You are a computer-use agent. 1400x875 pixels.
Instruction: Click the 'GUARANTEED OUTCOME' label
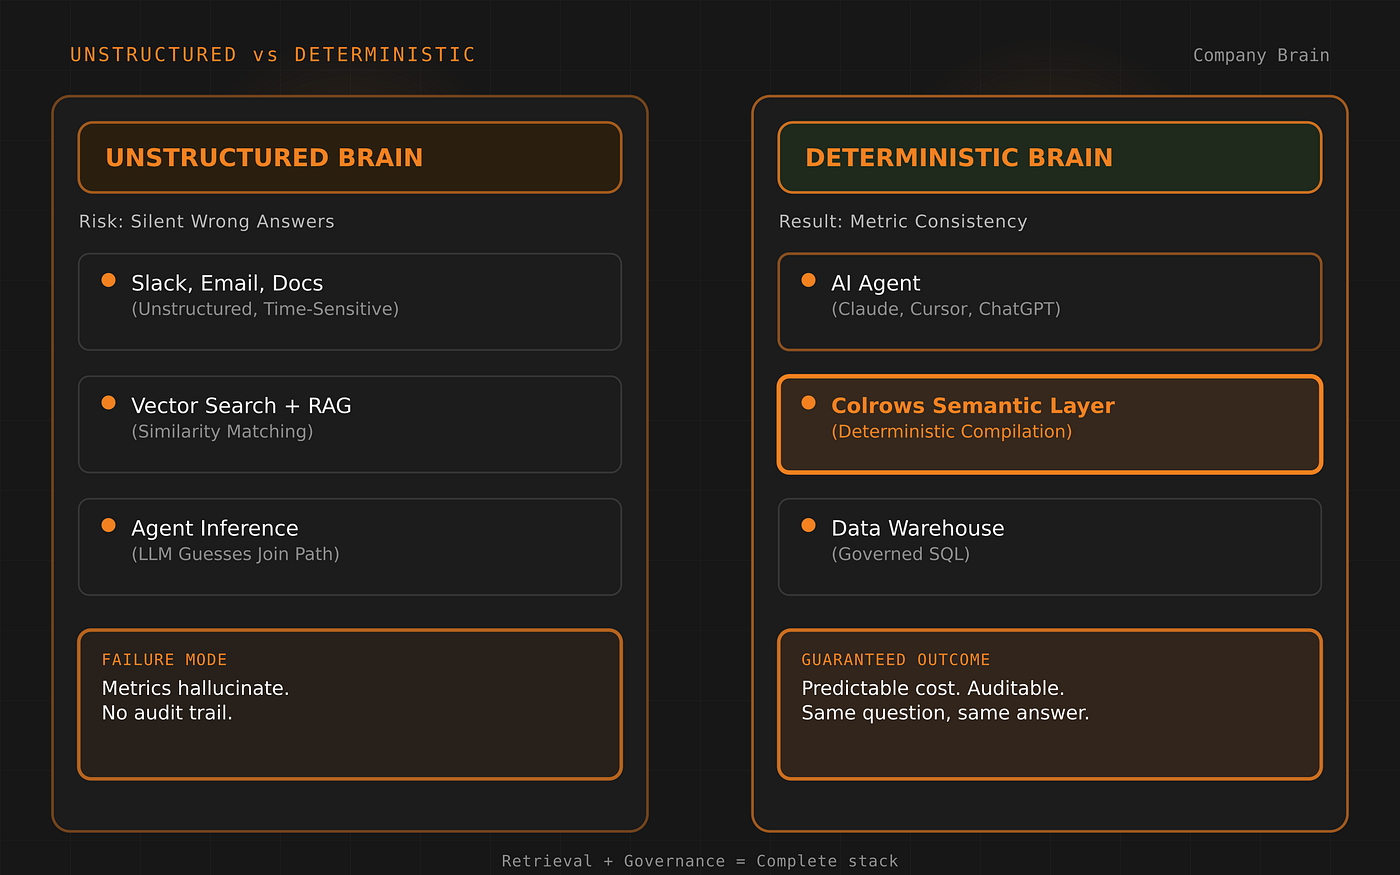[x=896, y=660]
